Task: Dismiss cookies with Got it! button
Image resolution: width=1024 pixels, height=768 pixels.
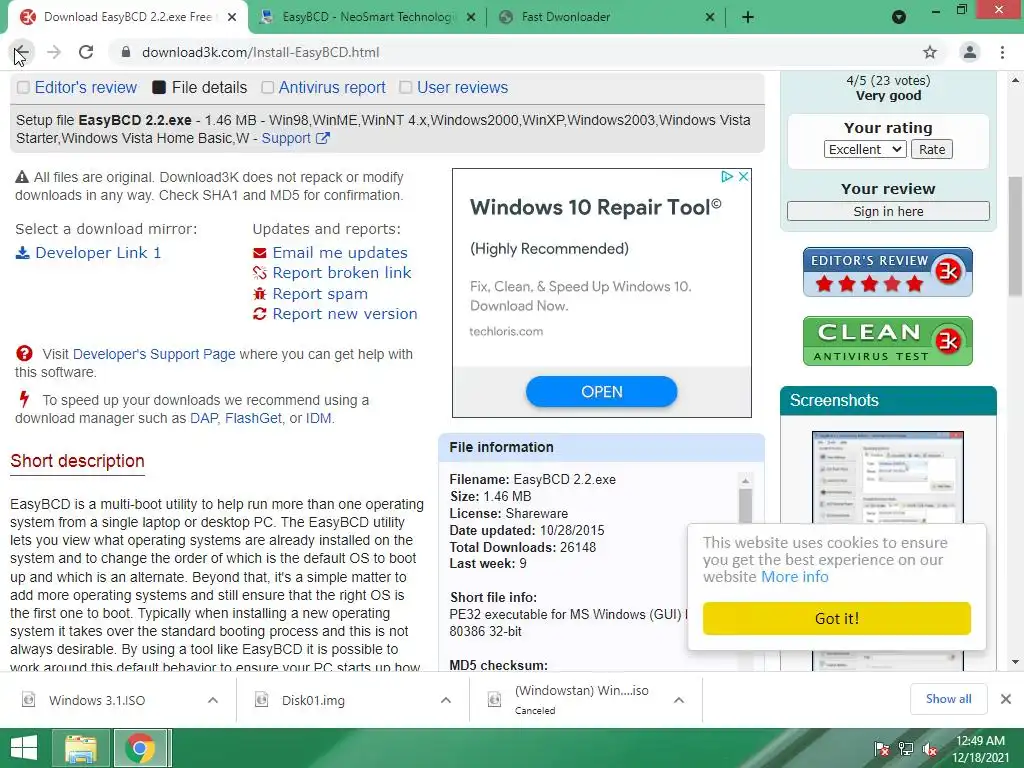Action: coord(837,618)
